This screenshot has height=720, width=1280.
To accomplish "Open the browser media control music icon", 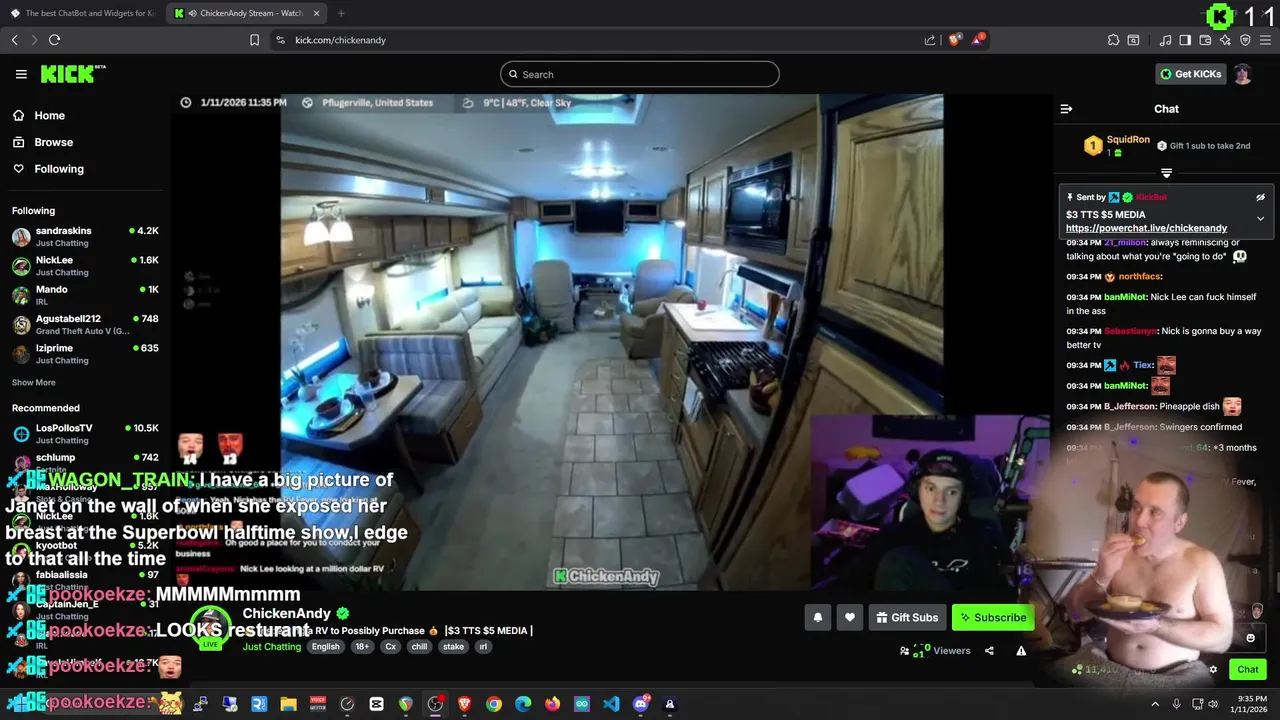I will point(1165,40).
